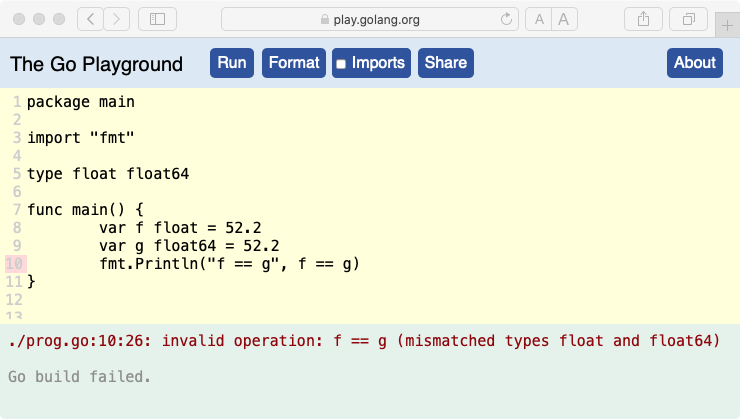This screenshot has width=740, height=419.
Task: Increase text size with large A button
Action: (564, 19)
